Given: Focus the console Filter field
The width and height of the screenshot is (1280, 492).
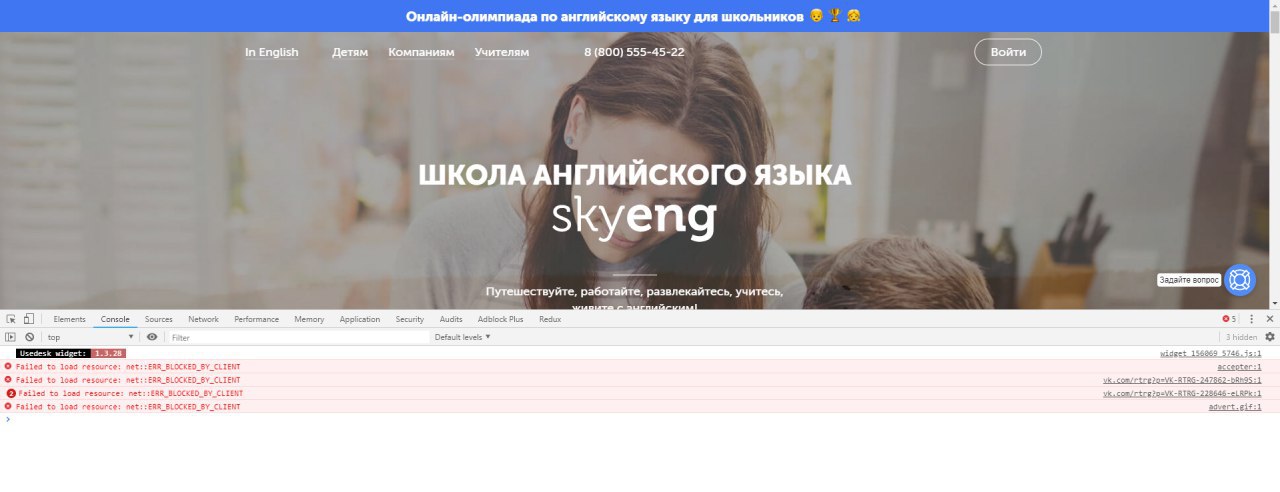Looking at the screenshot, I should pos(298,337).
